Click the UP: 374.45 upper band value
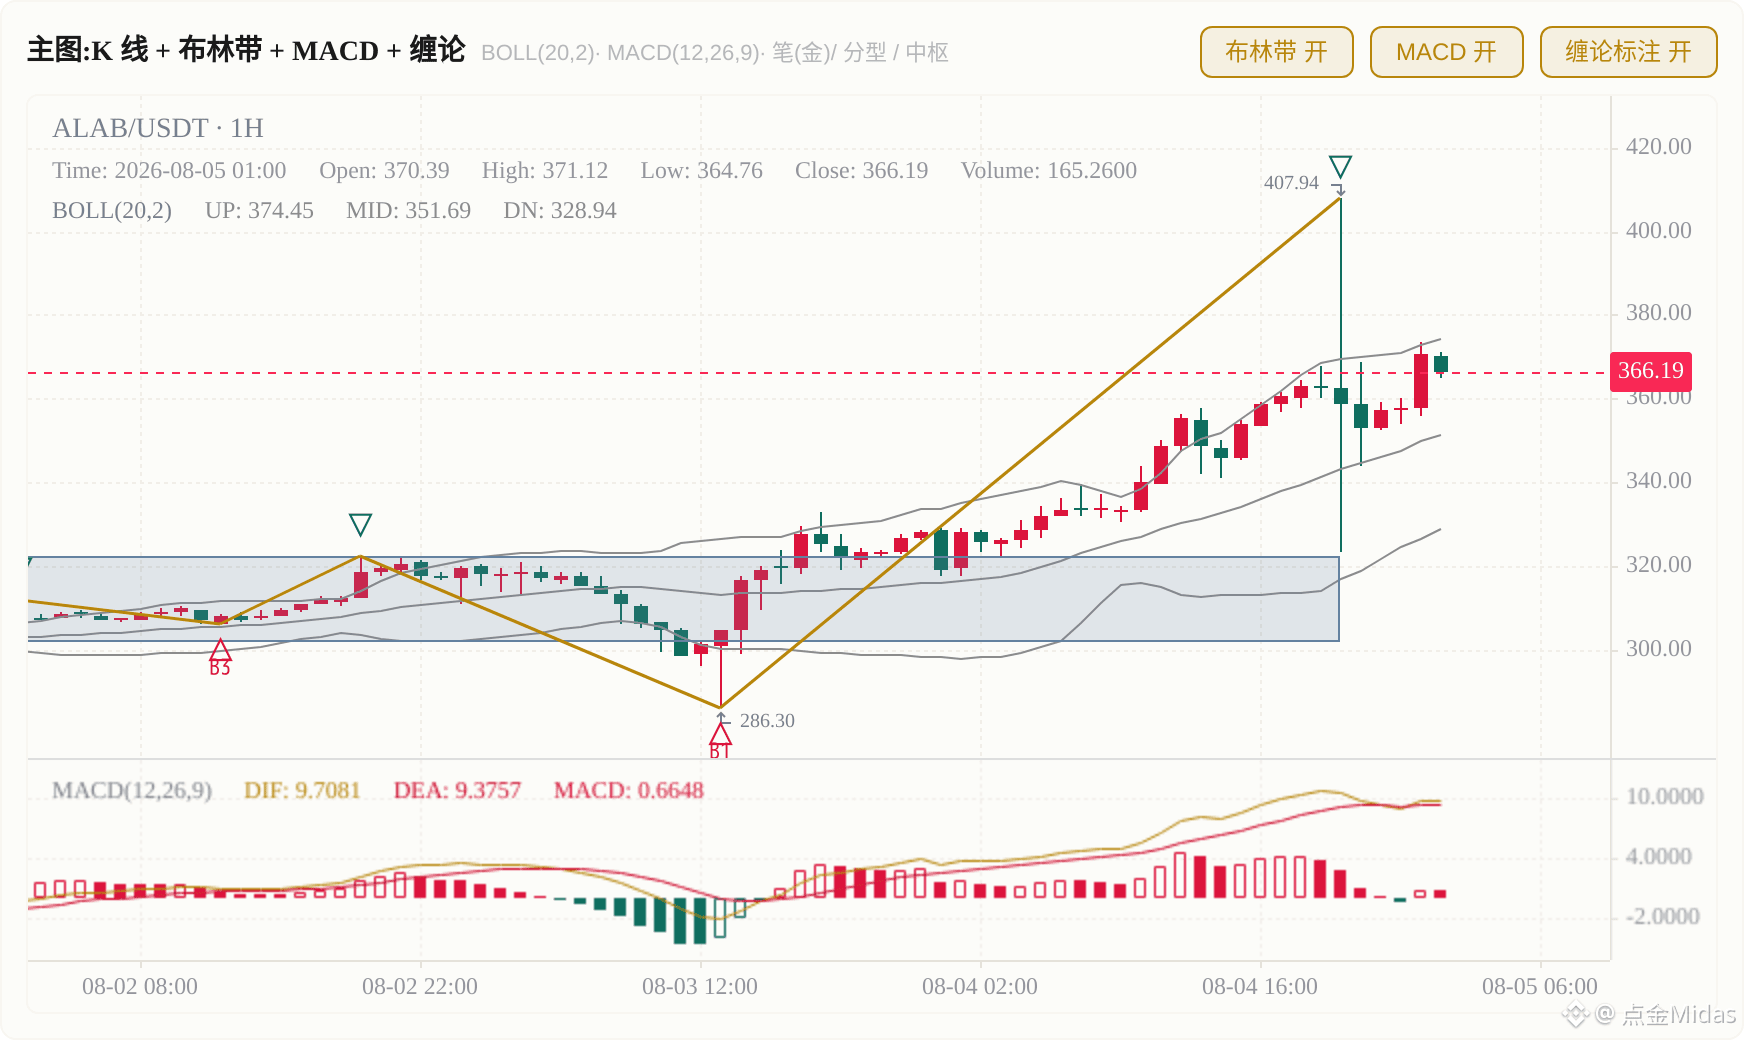1744x1040 pixels. click(259, 211)
